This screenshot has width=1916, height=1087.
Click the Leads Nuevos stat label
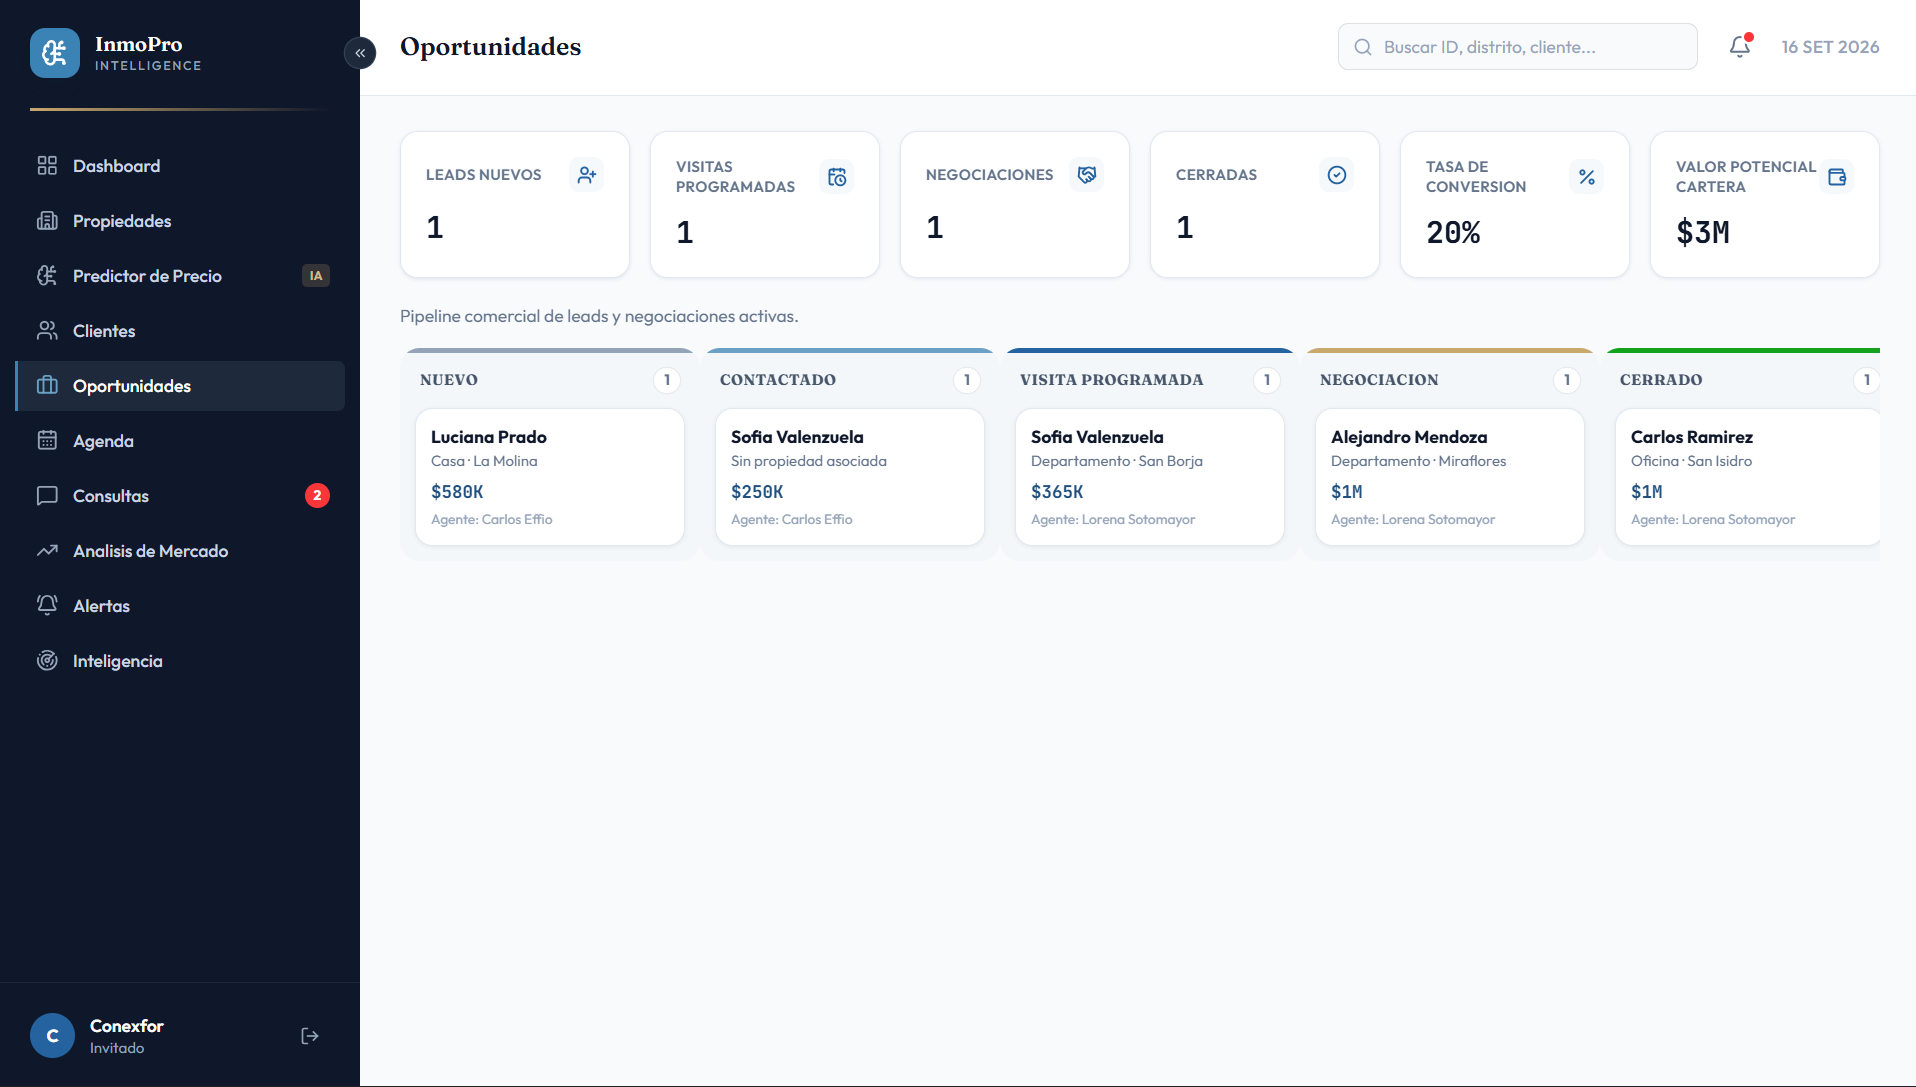[483, 175]
